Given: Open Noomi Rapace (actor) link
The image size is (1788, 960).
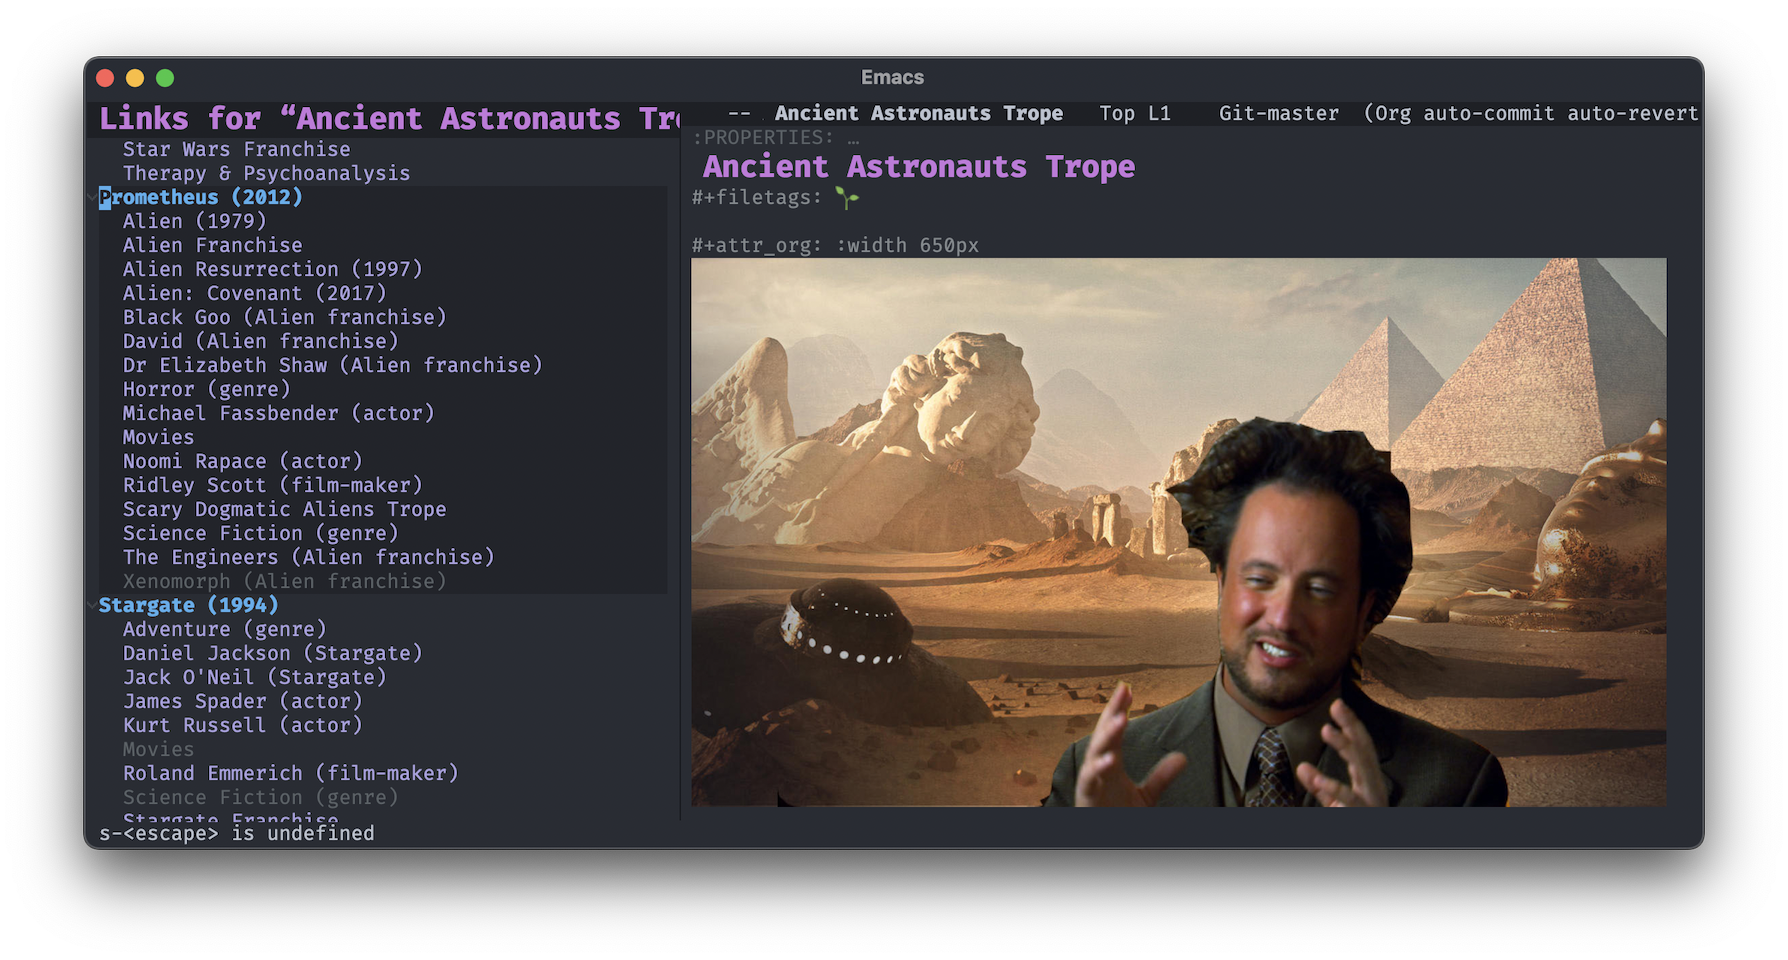Looking at the screenshot, I should (x=243, y=461).
